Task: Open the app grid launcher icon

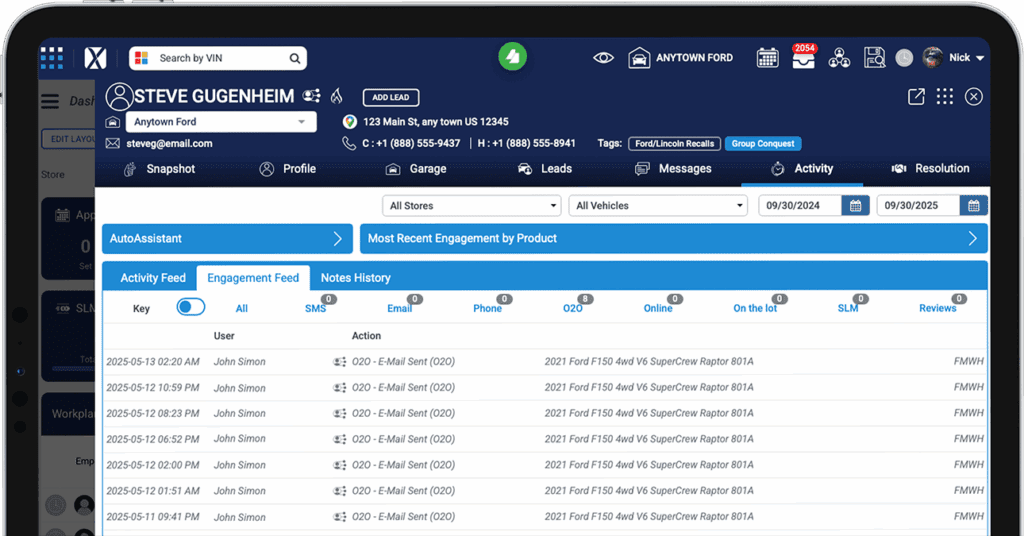Action: point(52,58)
